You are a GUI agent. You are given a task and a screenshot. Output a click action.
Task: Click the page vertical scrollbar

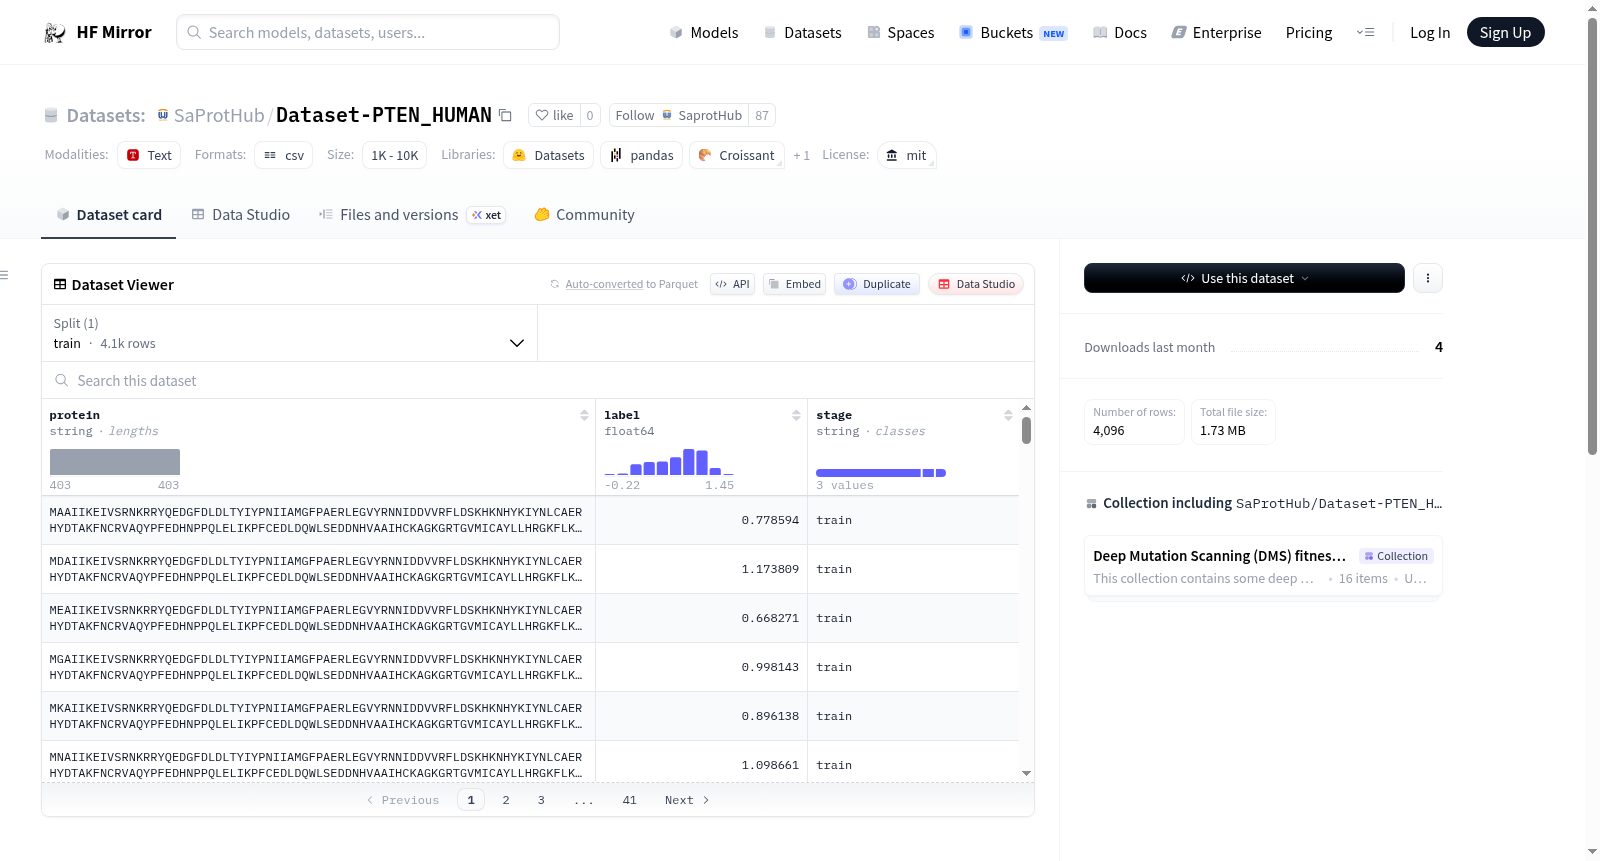(1592, 235)
